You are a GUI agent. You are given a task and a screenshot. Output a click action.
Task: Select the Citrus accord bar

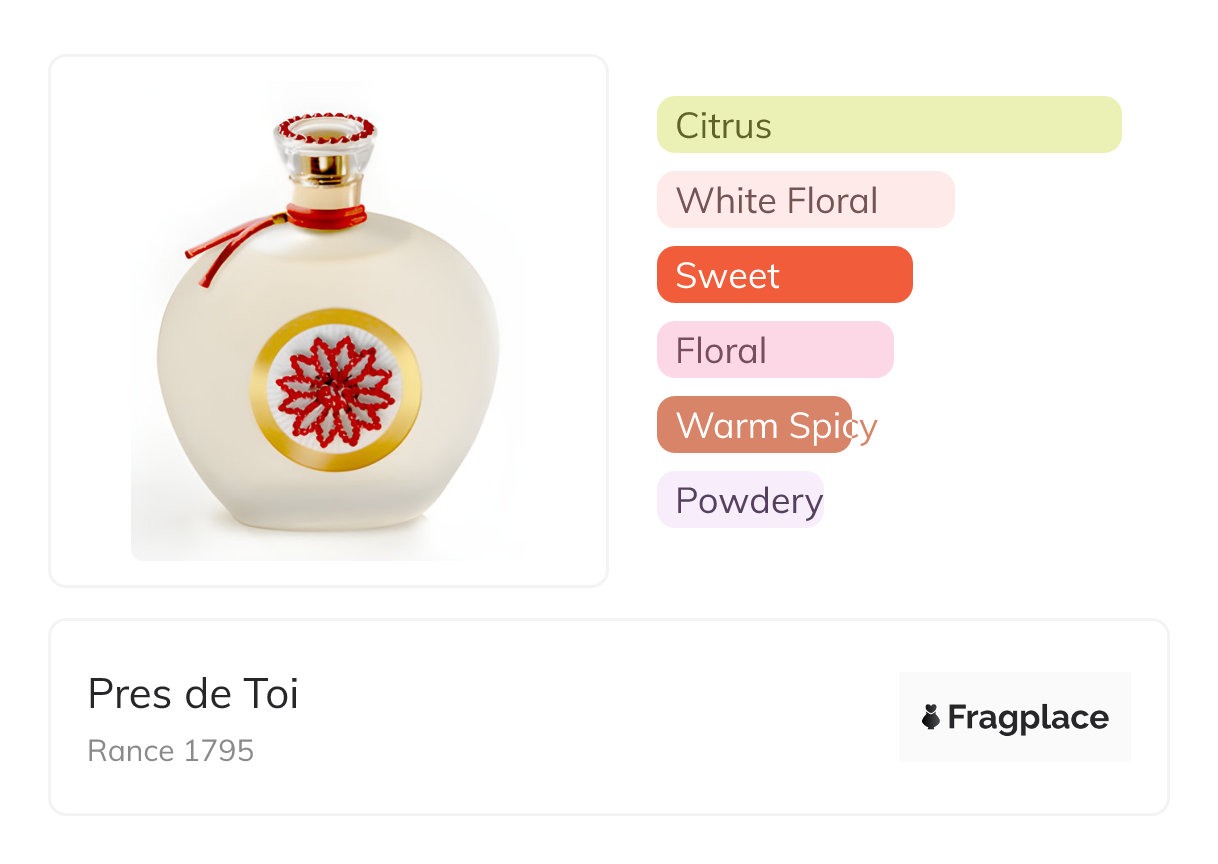888,125
